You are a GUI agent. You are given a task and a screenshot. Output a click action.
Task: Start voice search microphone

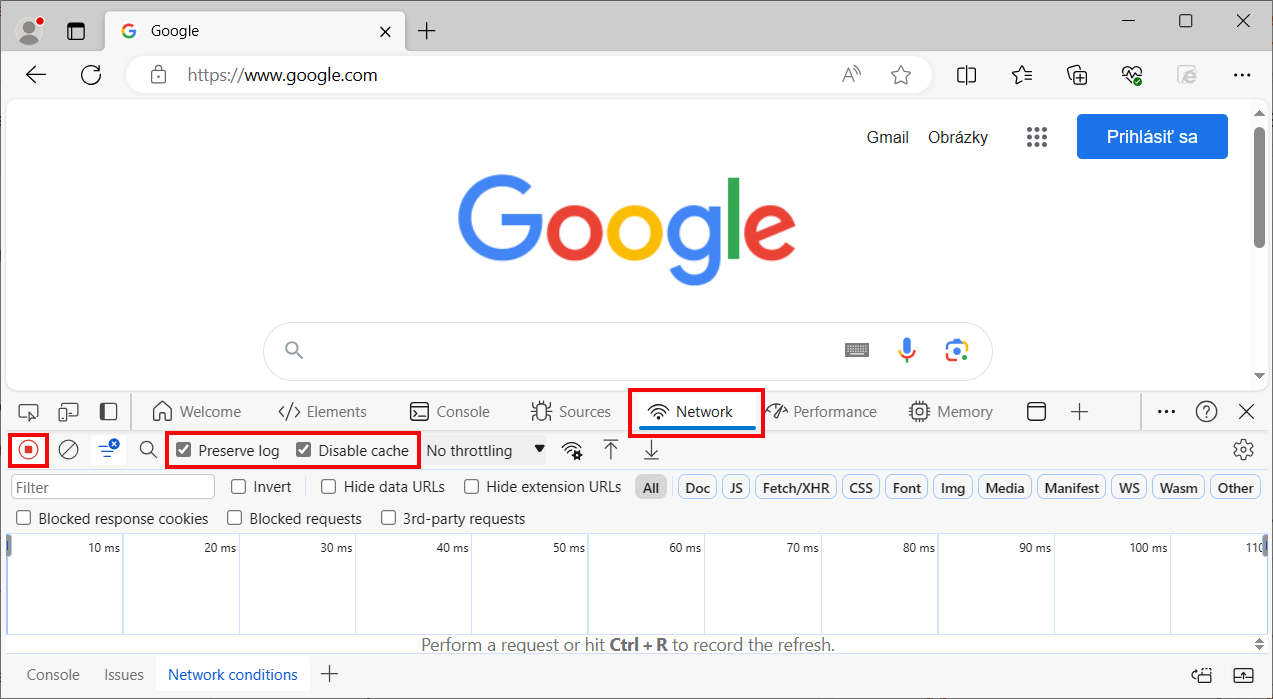pos(907,350)
